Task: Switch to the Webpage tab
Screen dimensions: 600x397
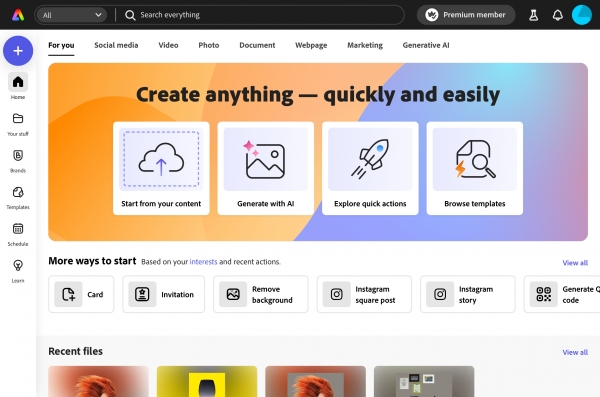Action: [311, 45]
